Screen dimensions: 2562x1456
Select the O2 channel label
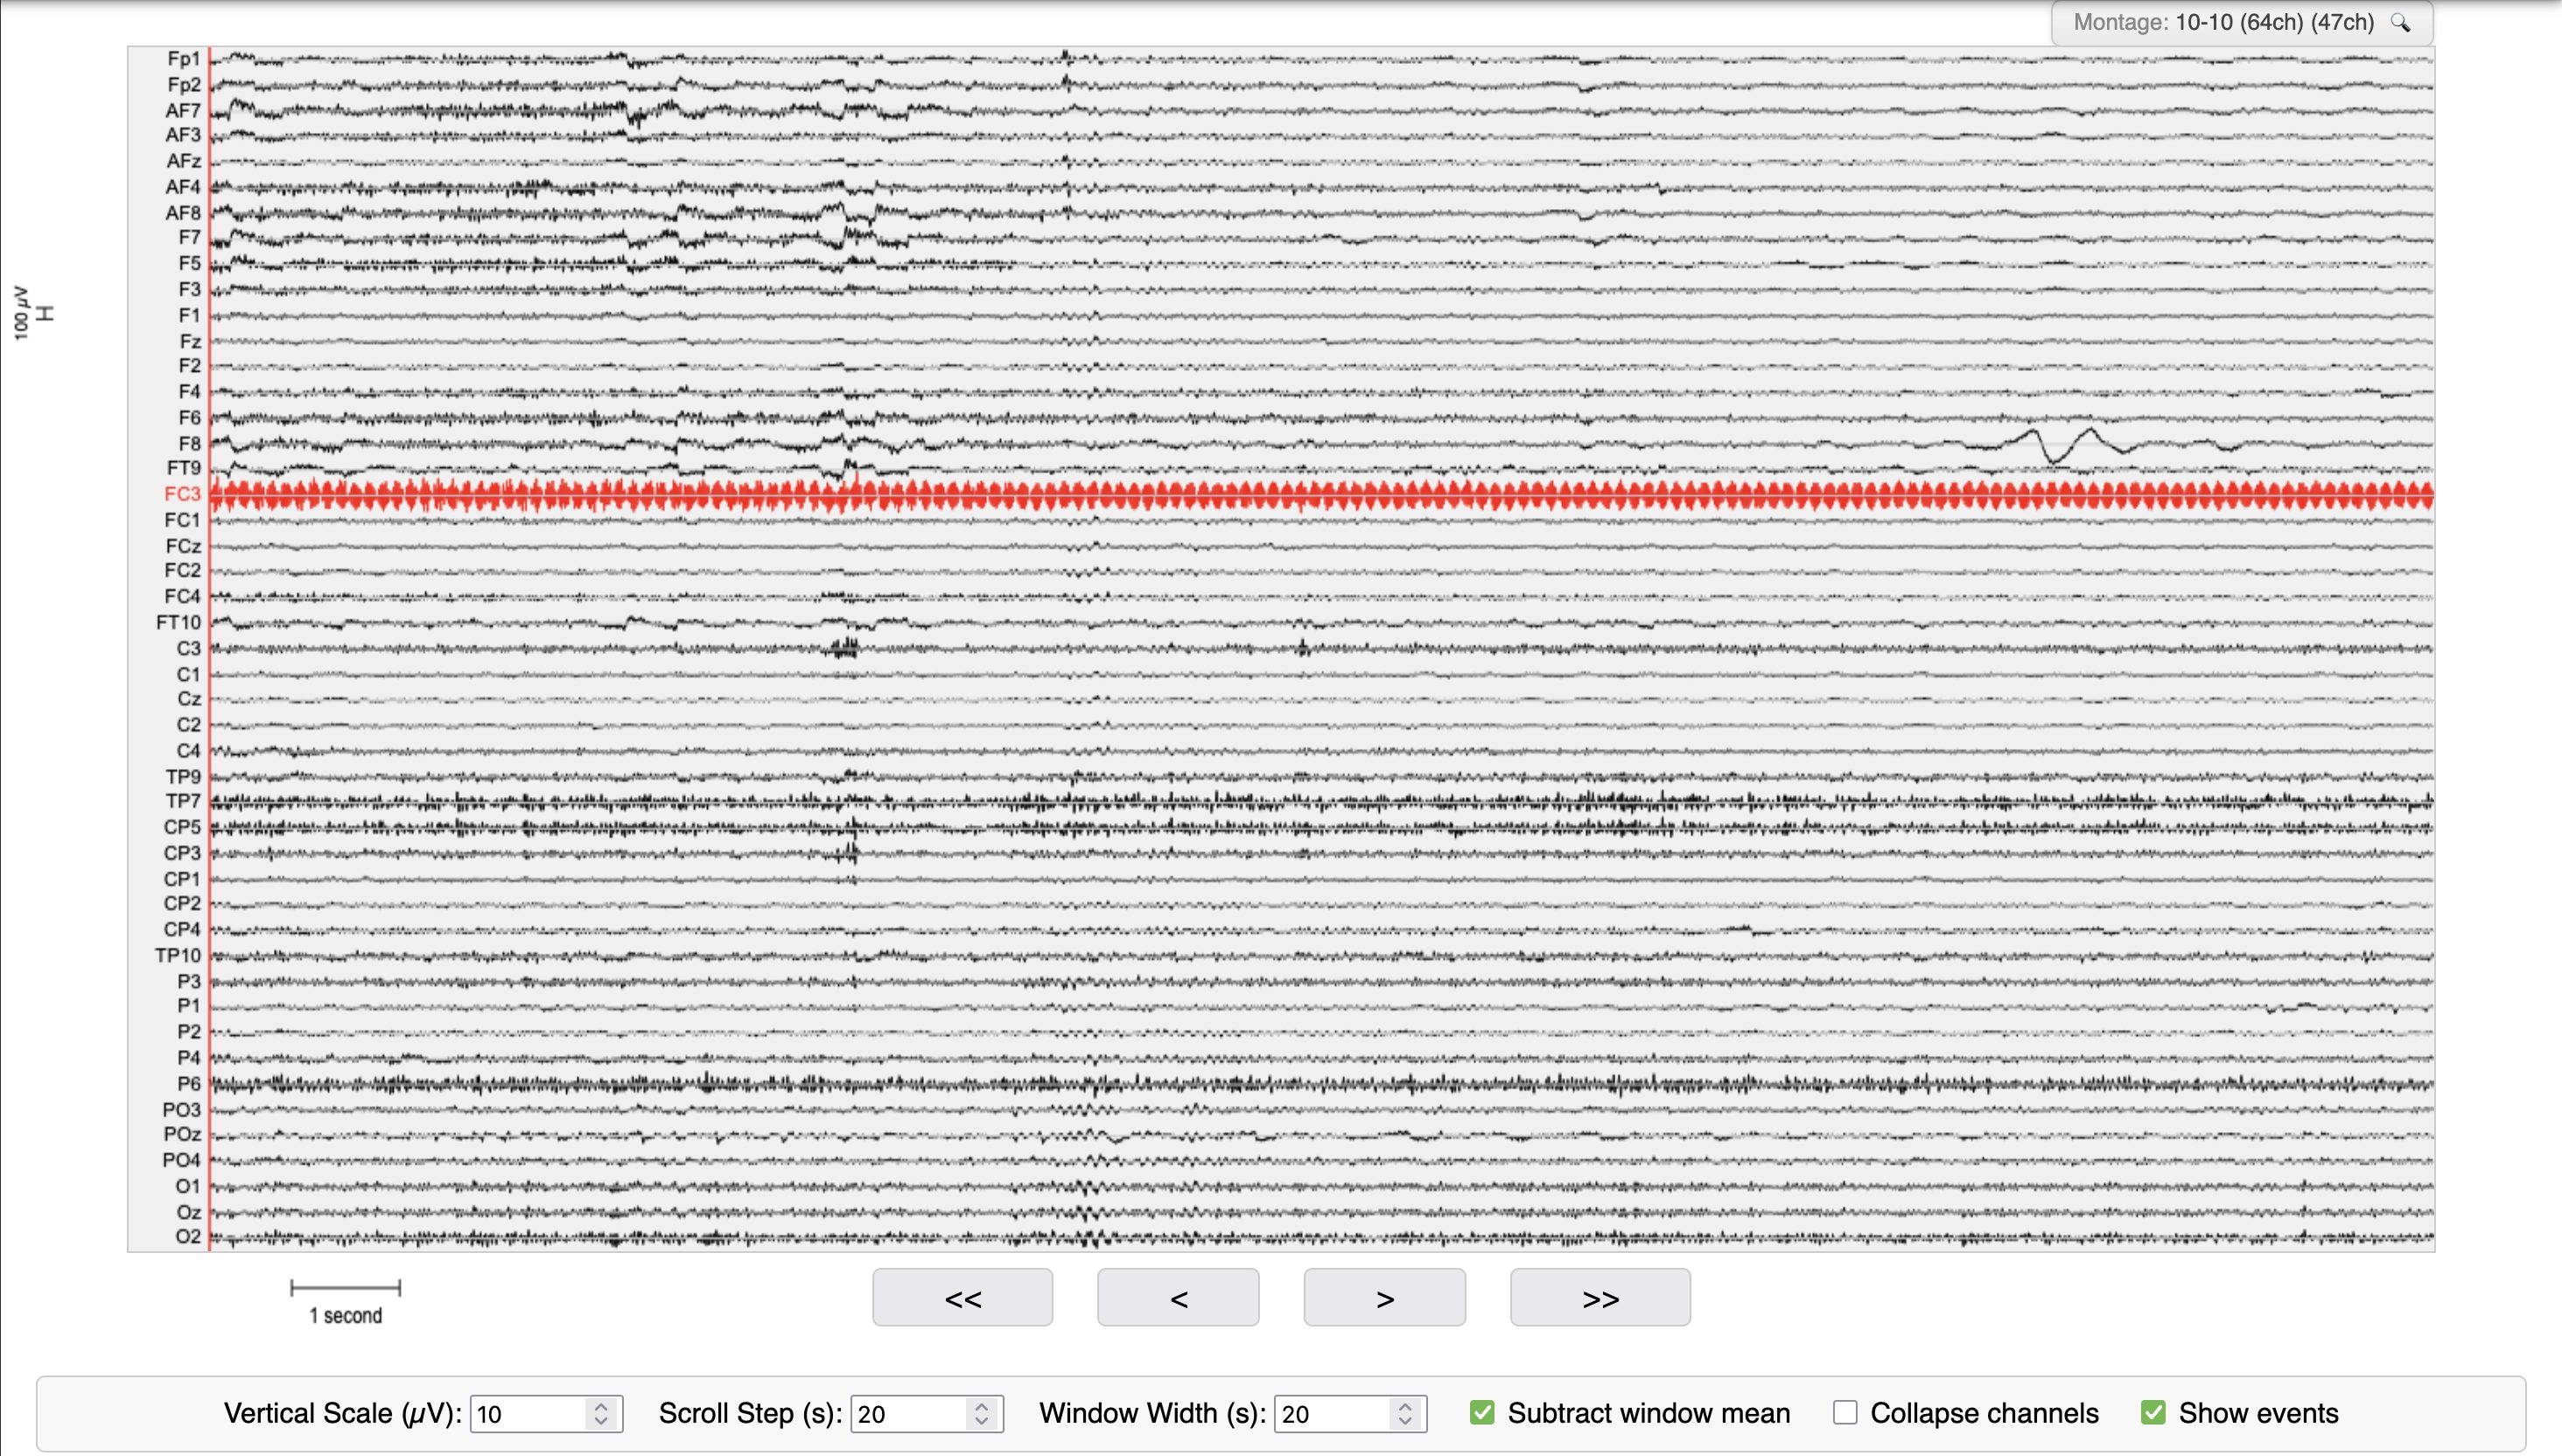(189, 1236)
